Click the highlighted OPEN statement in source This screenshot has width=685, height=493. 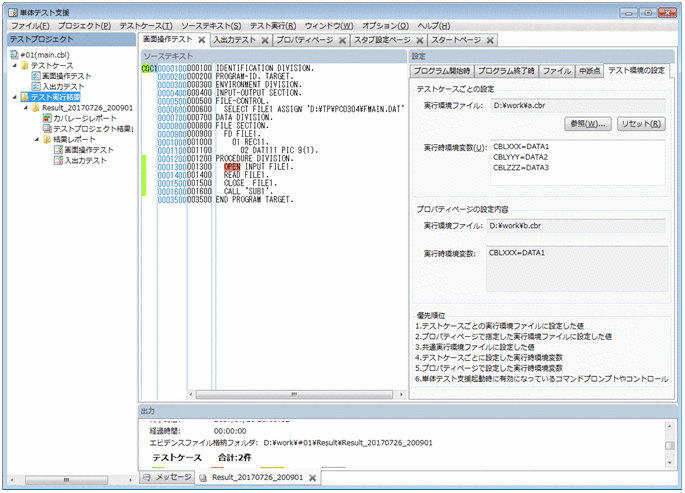pos(232,167)
